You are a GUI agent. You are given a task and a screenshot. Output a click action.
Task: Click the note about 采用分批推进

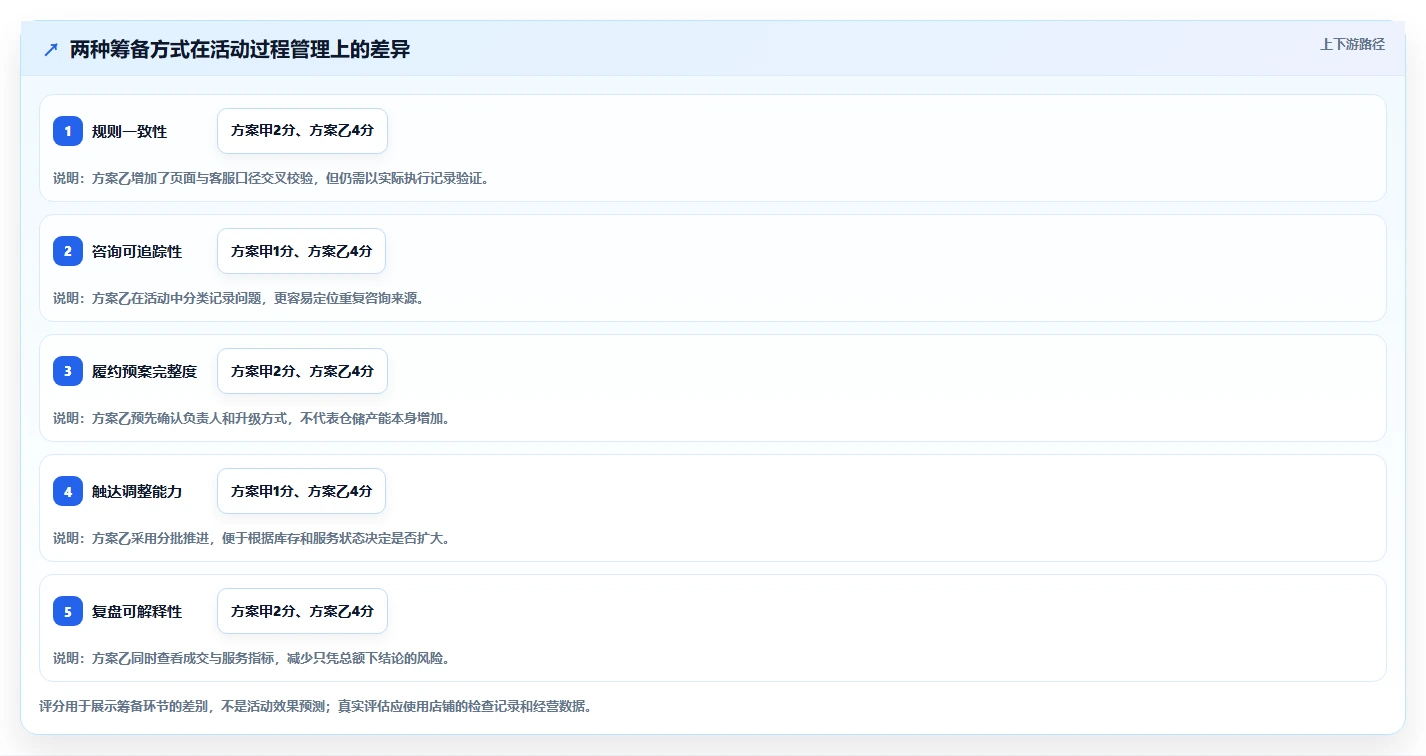click(x=251, y=538)
